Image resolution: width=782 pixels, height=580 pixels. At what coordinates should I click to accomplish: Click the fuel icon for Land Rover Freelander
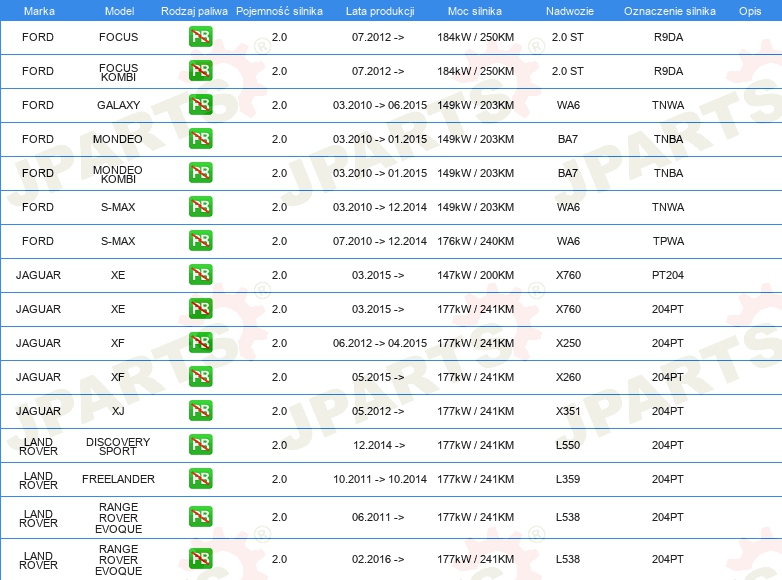coord(200,479)
